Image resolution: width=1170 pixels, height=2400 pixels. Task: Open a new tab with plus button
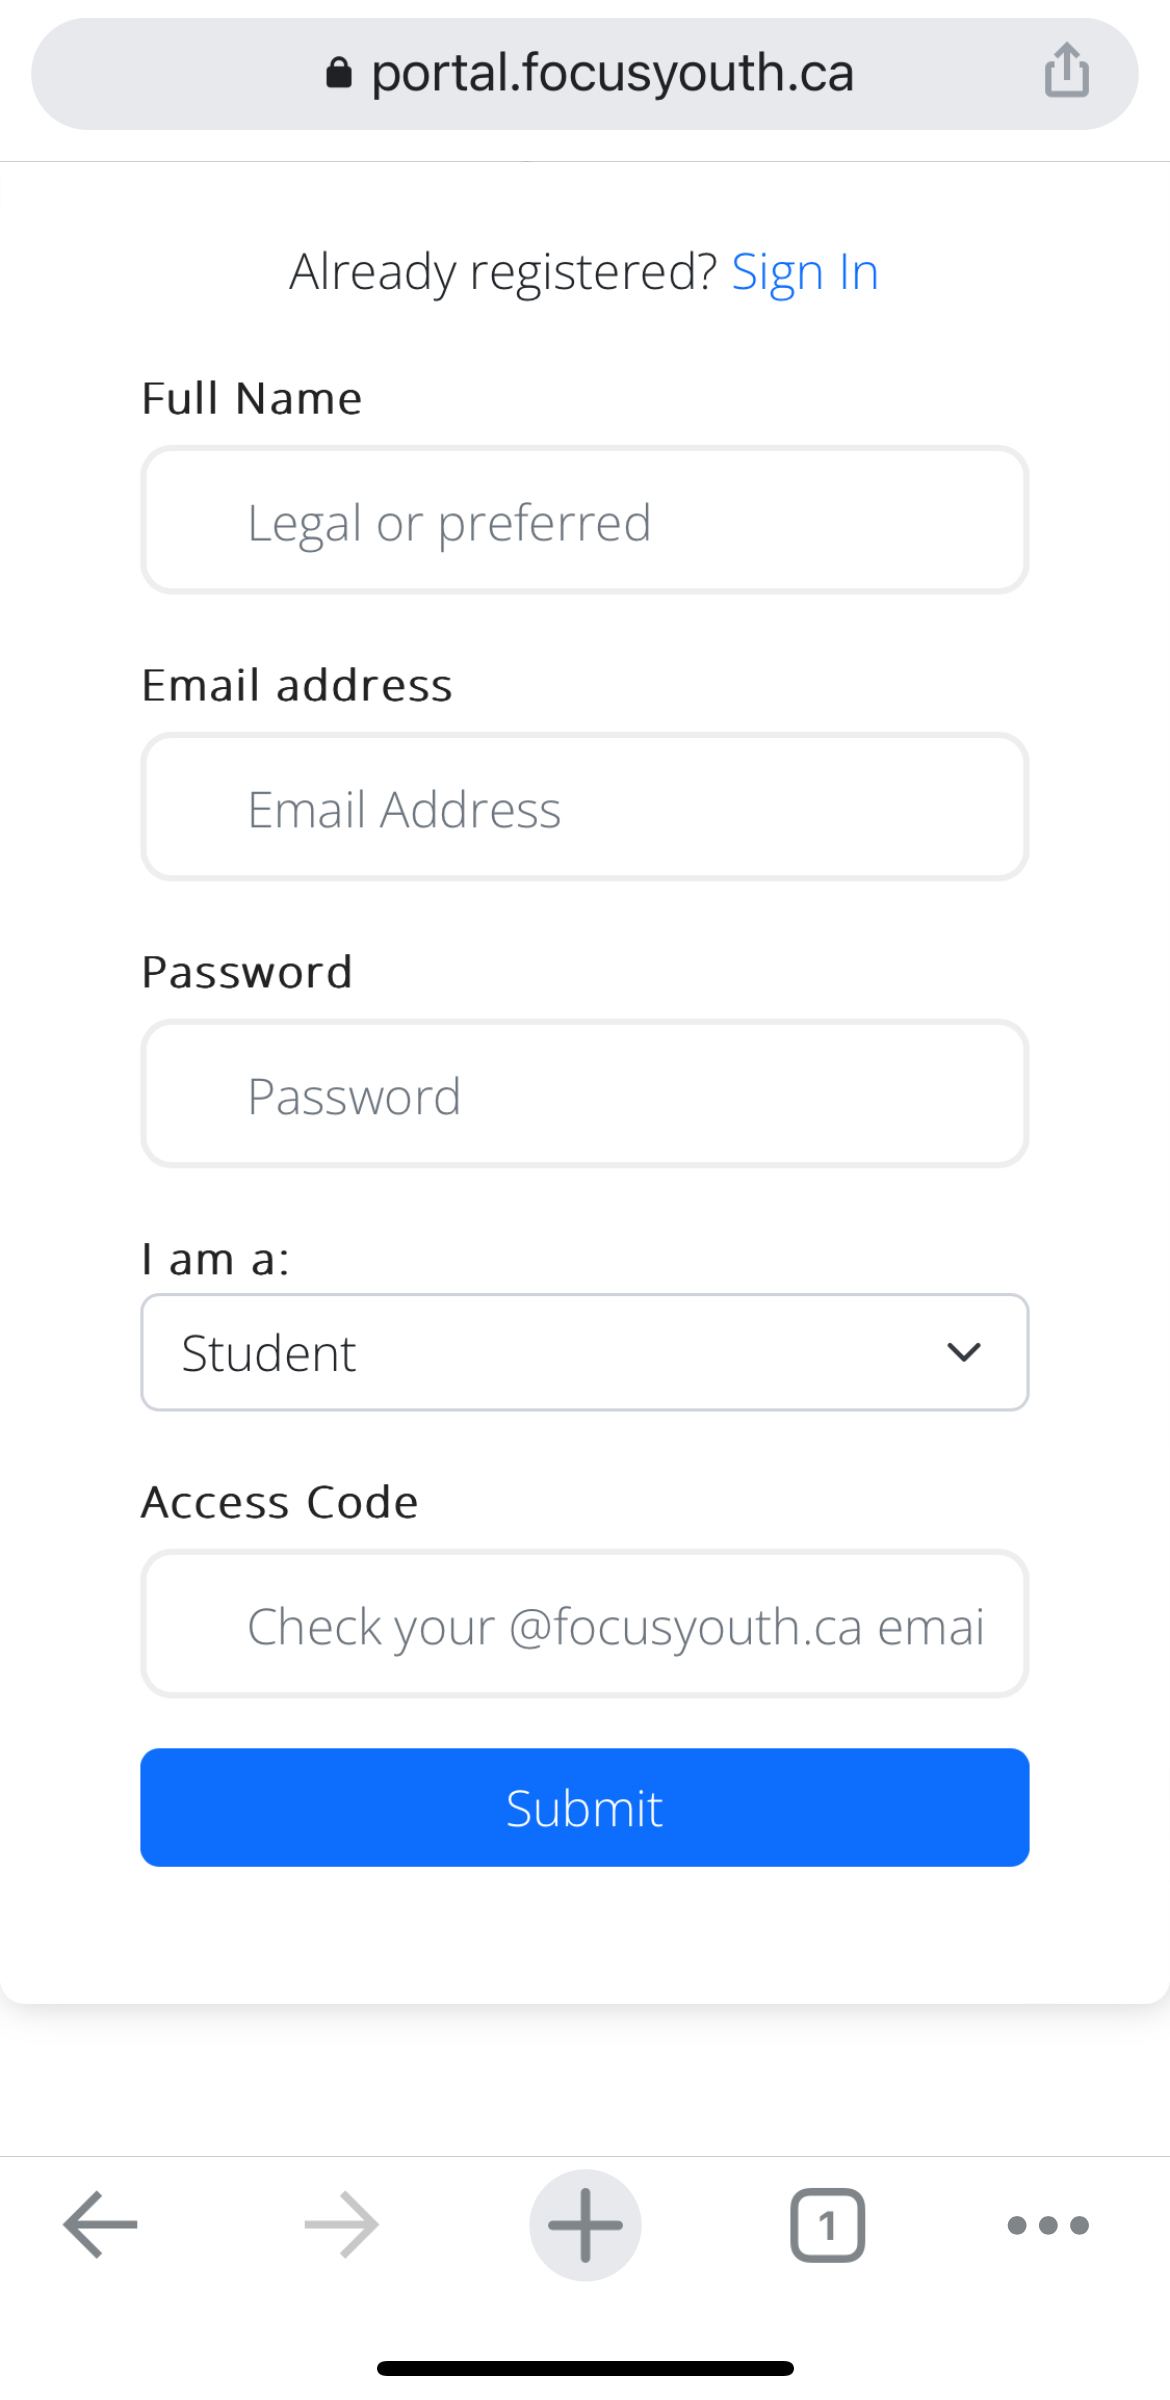(x=585, y=2225)
